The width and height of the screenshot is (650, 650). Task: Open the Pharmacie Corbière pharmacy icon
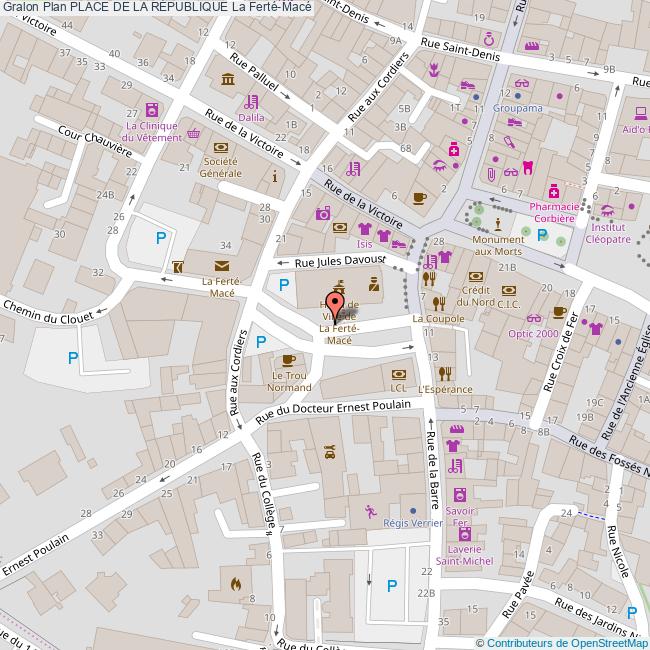pos(552,190)
